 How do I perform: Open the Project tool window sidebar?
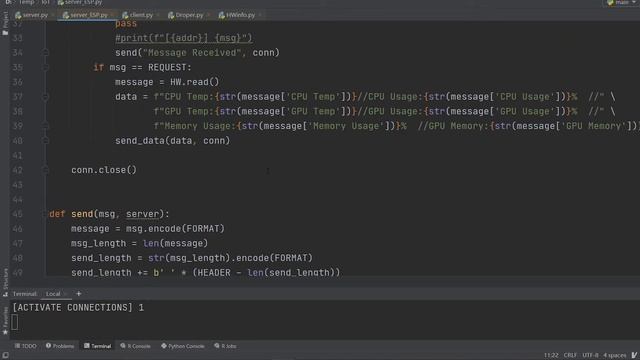[x=5, y=23]
